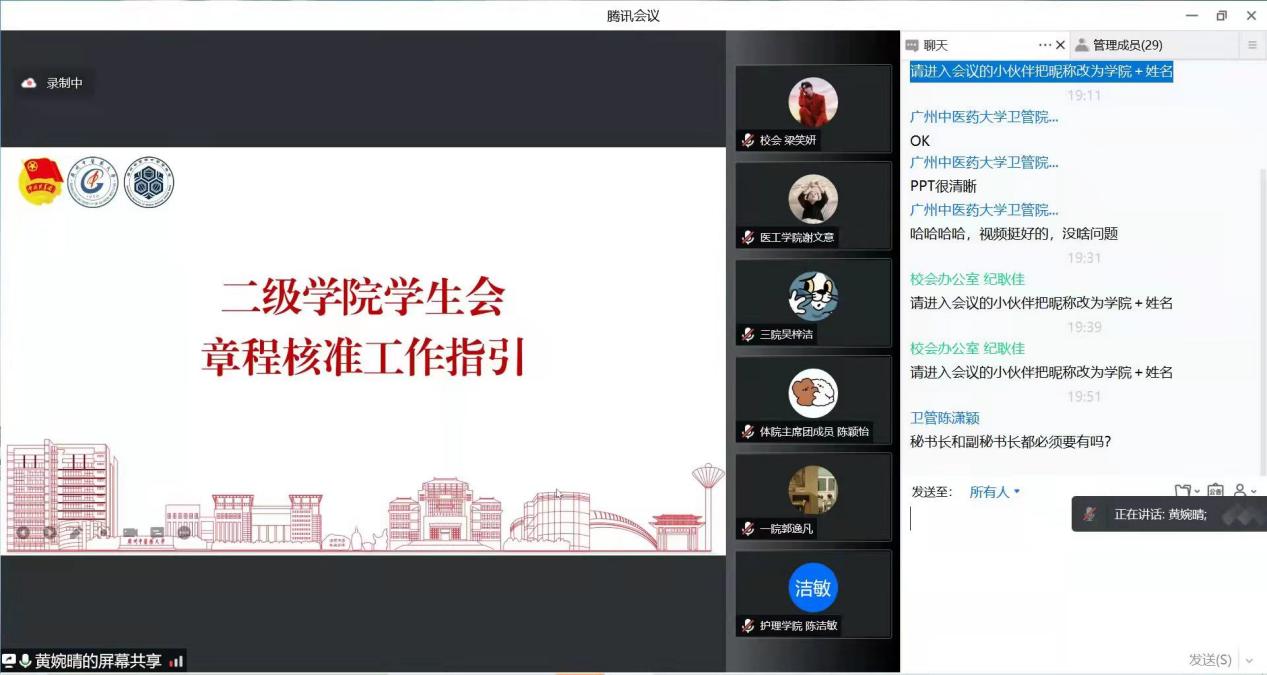Click the 发送(S) button
Viewport: 1267px width, 675px height.
[1210, 660]
